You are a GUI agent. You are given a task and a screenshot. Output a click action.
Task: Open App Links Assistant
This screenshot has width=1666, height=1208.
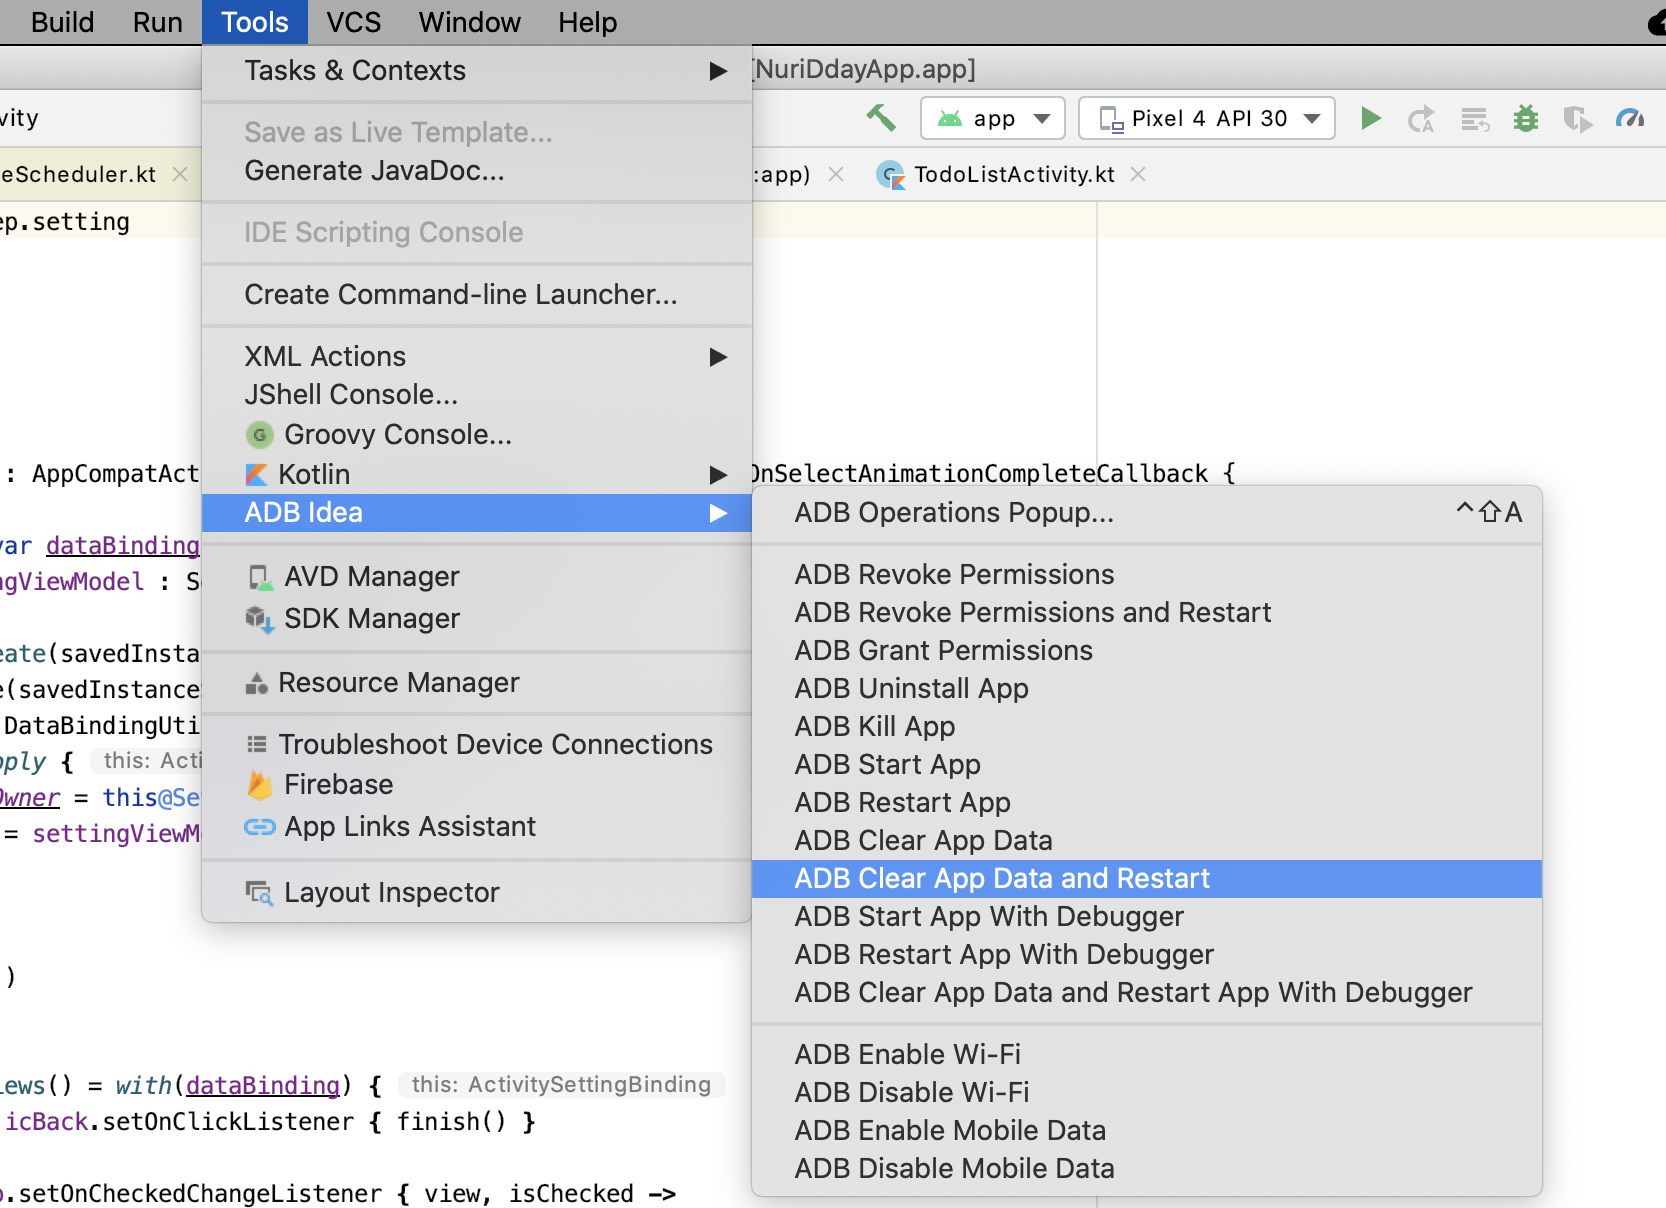tap(477, 827)
